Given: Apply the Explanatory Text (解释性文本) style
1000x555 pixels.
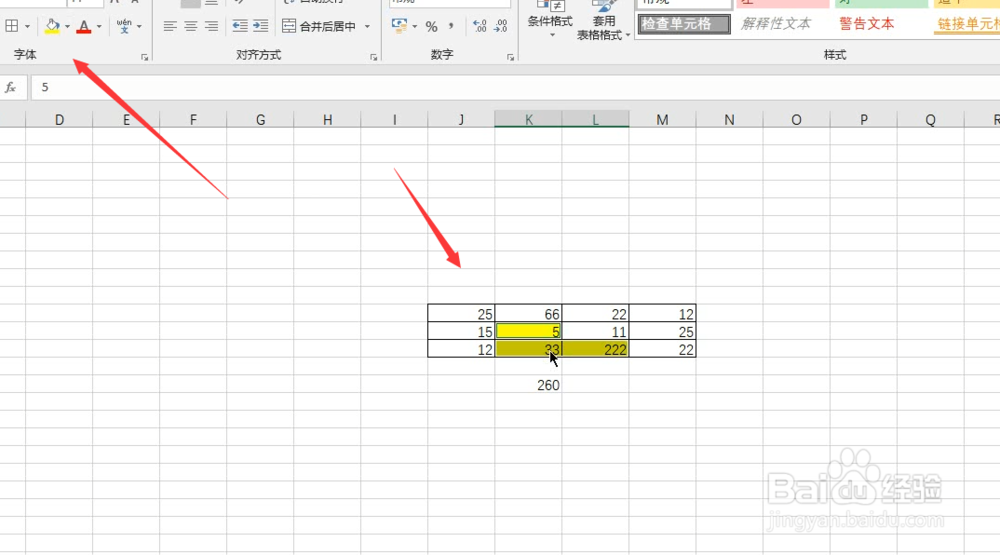Looking at the screenshot, I should (x=776, y=24).
